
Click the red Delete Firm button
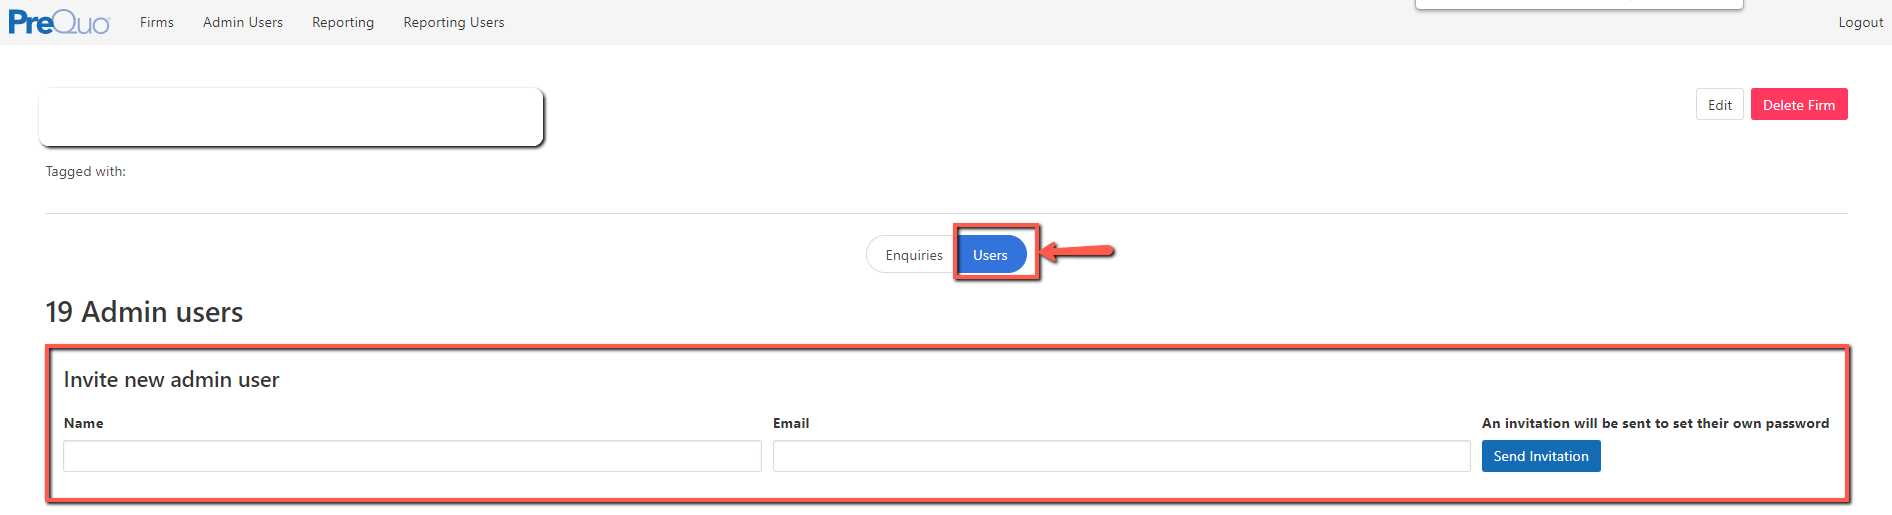point(1798,104)
